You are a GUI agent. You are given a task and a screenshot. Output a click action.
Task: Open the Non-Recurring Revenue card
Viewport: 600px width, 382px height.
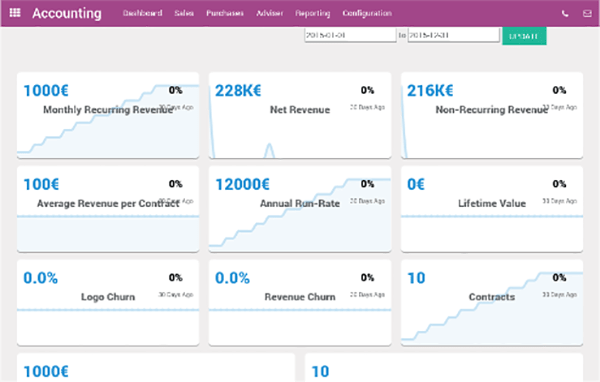492,115
